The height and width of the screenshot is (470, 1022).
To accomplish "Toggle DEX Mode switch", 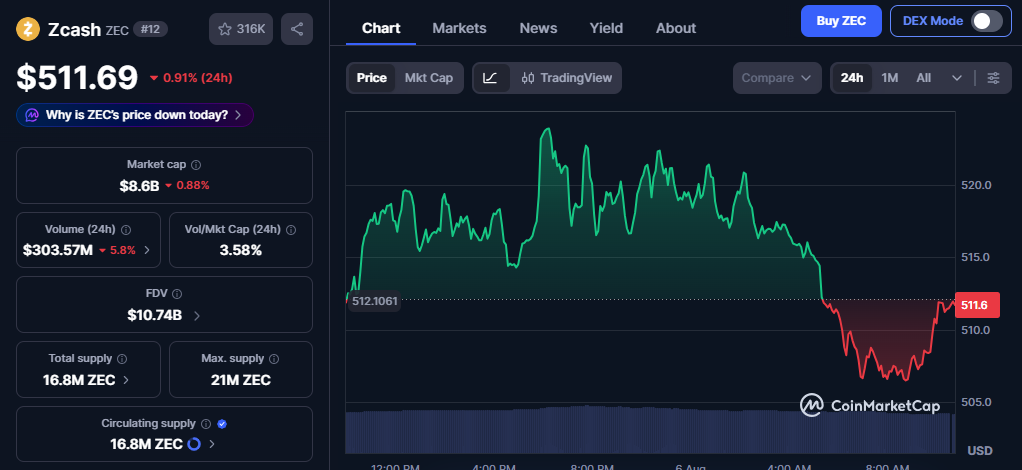I will point(986,21).
